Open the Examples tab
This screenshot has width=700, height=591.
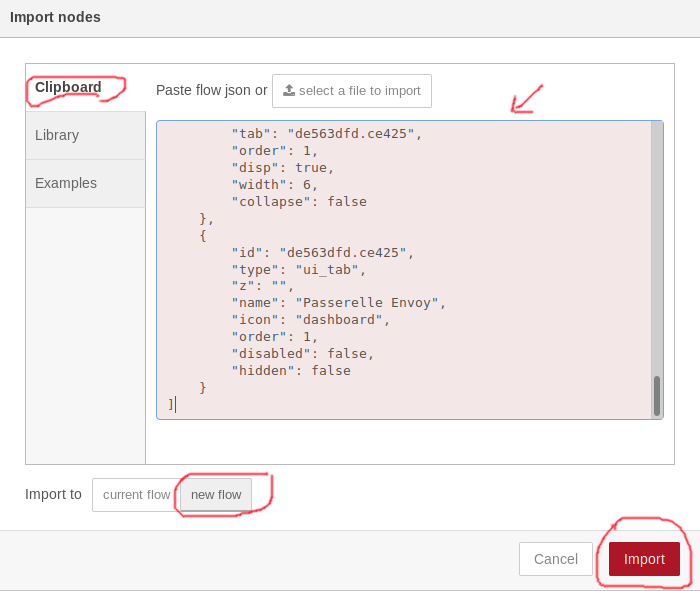click(85, 183)
